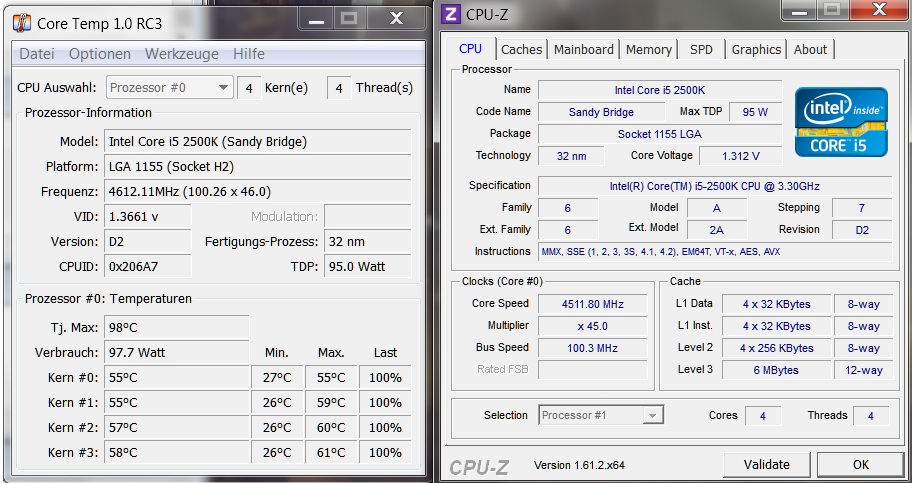Click the VID value 1.3661 v
Screen dimensions: 912x483
tap(148, 217)
